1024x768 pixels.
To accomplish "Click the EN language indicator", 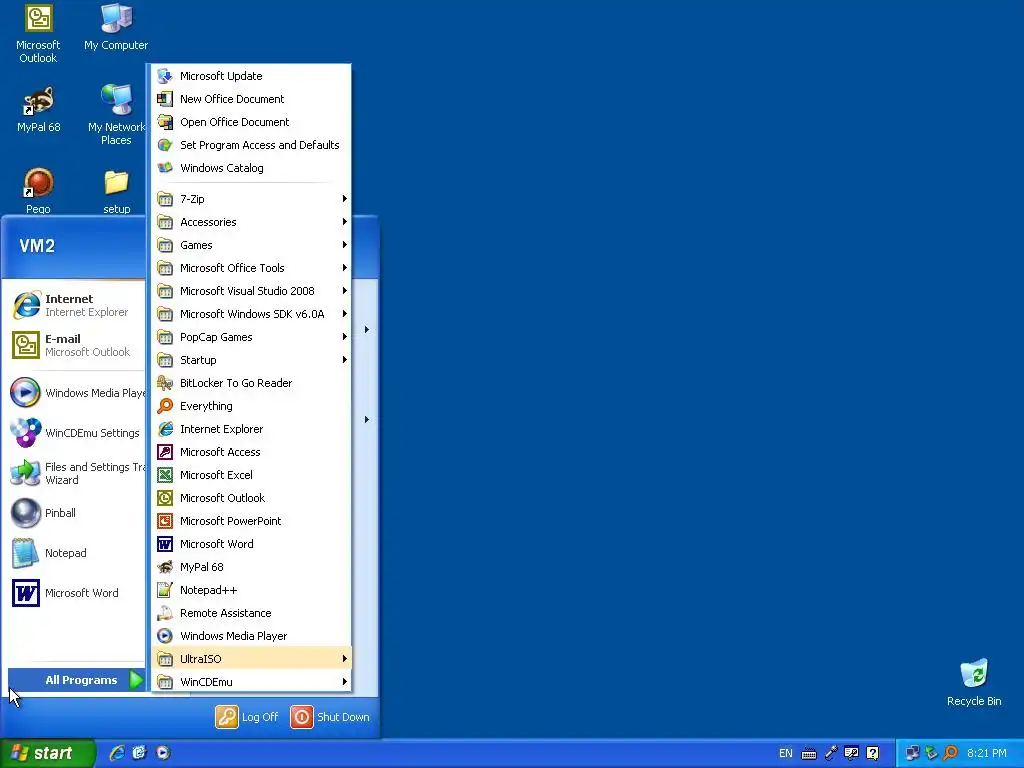I will pyautogui.click(x=786, y=753).
